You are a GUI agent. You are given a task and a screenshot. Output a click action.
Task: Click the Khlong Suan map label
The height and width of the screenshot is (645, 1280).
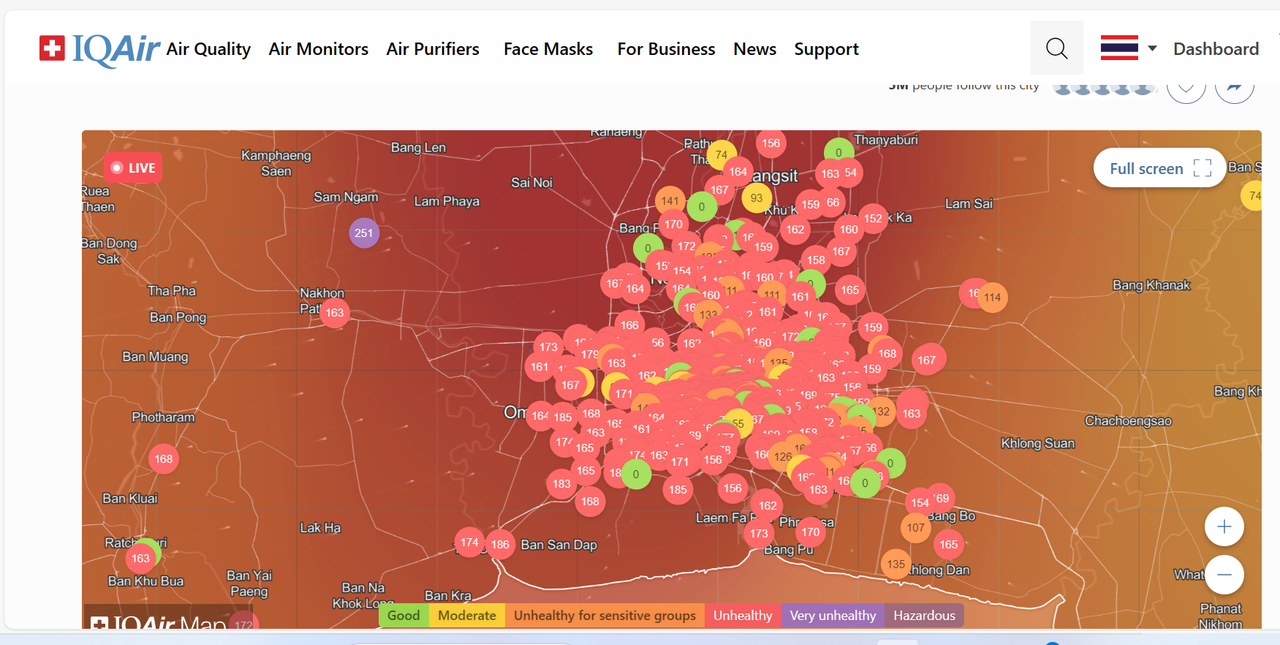coord(1038,443)
